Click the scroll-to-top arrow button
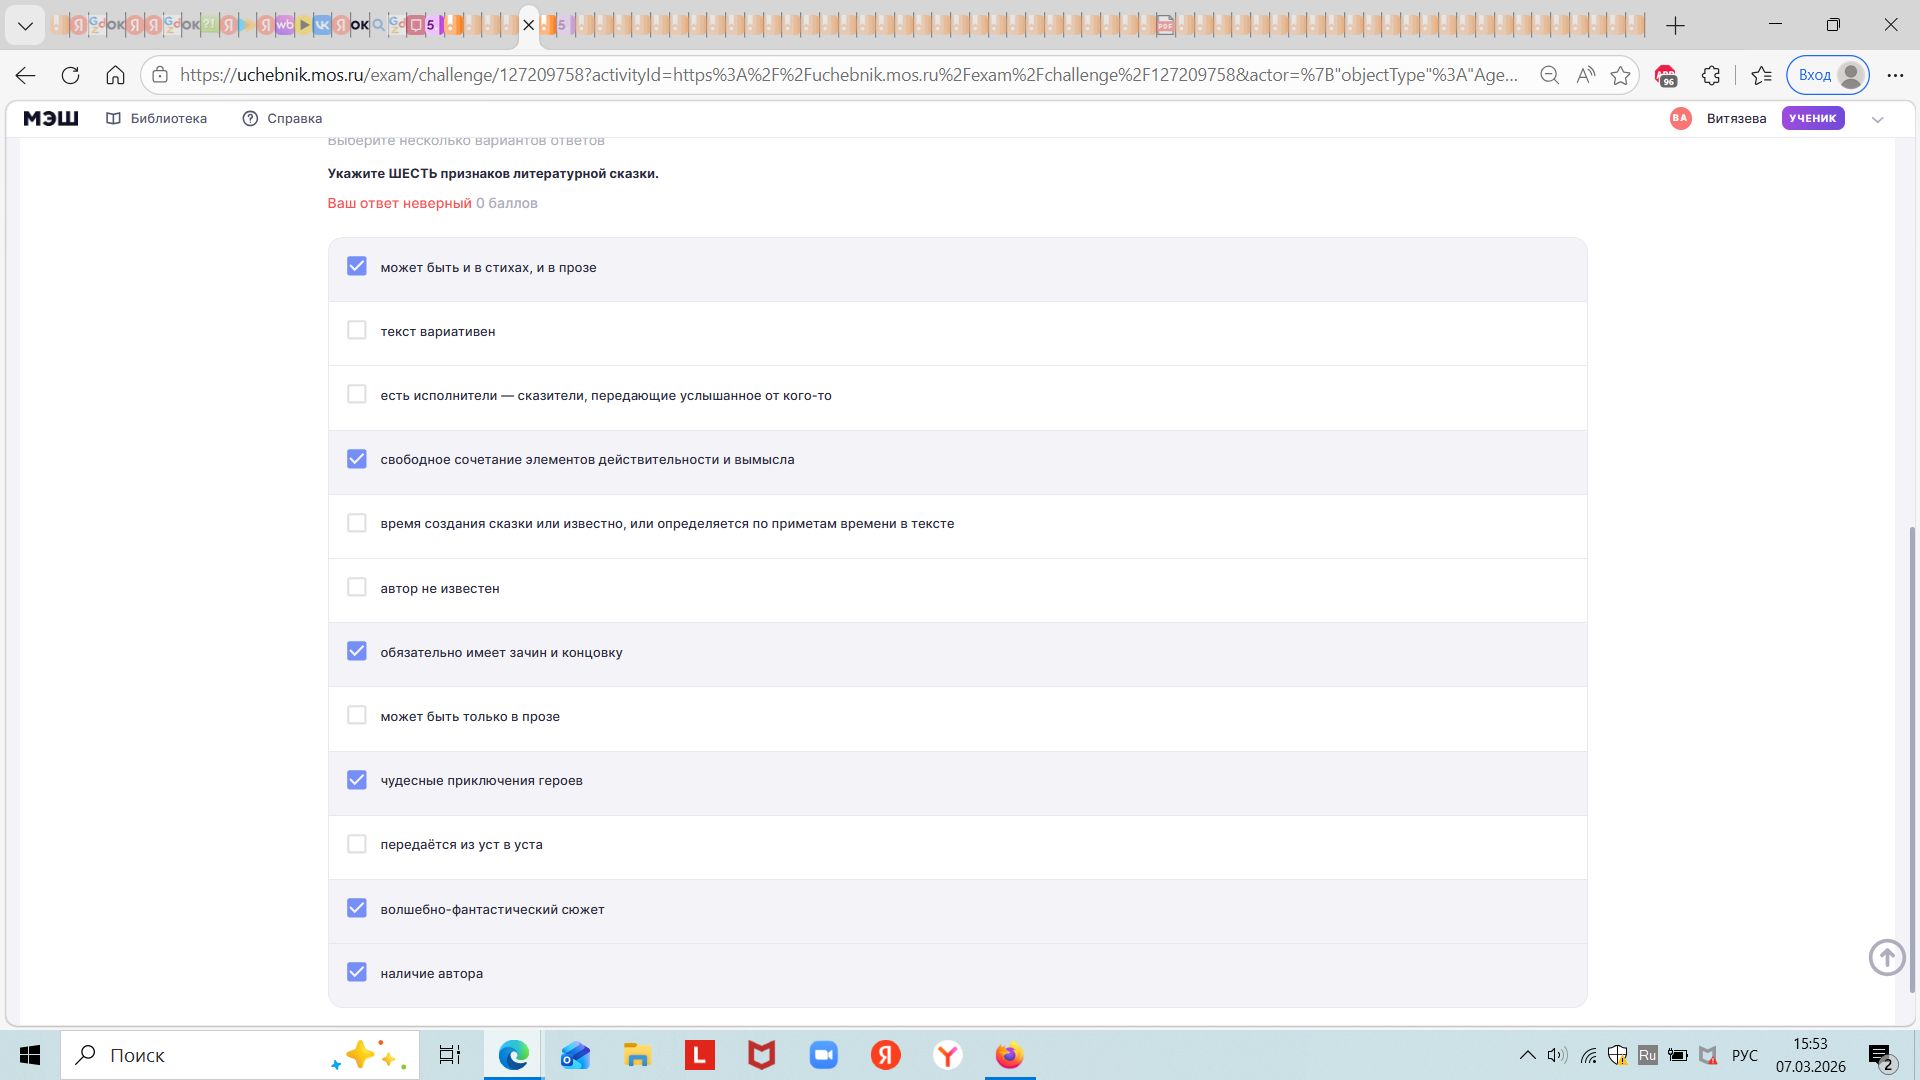Screen dimensions: 1920x1080 tap(1887, 957)
